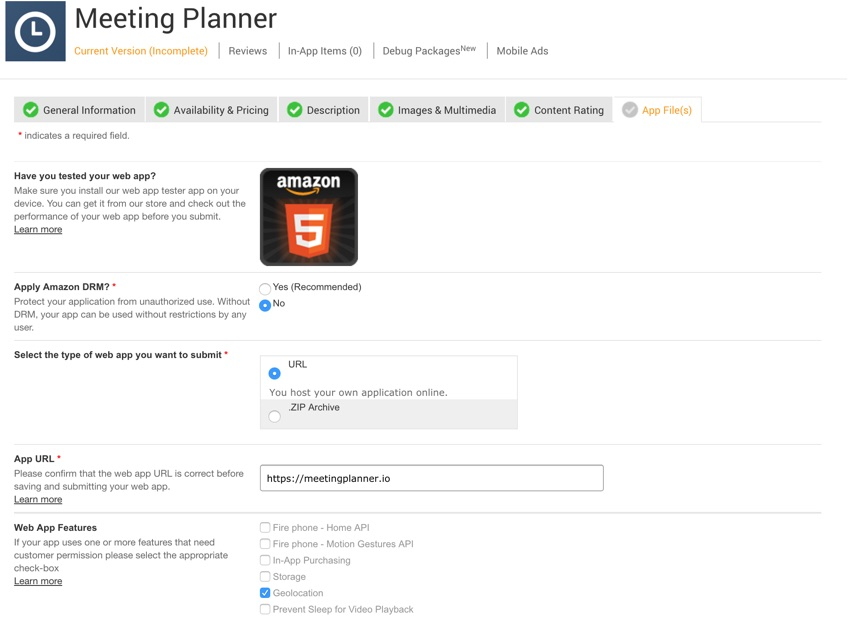This screenshot has height=618, width=850.
Task: Choose .ZIP Archive web app type
Action: pos(274,416)
